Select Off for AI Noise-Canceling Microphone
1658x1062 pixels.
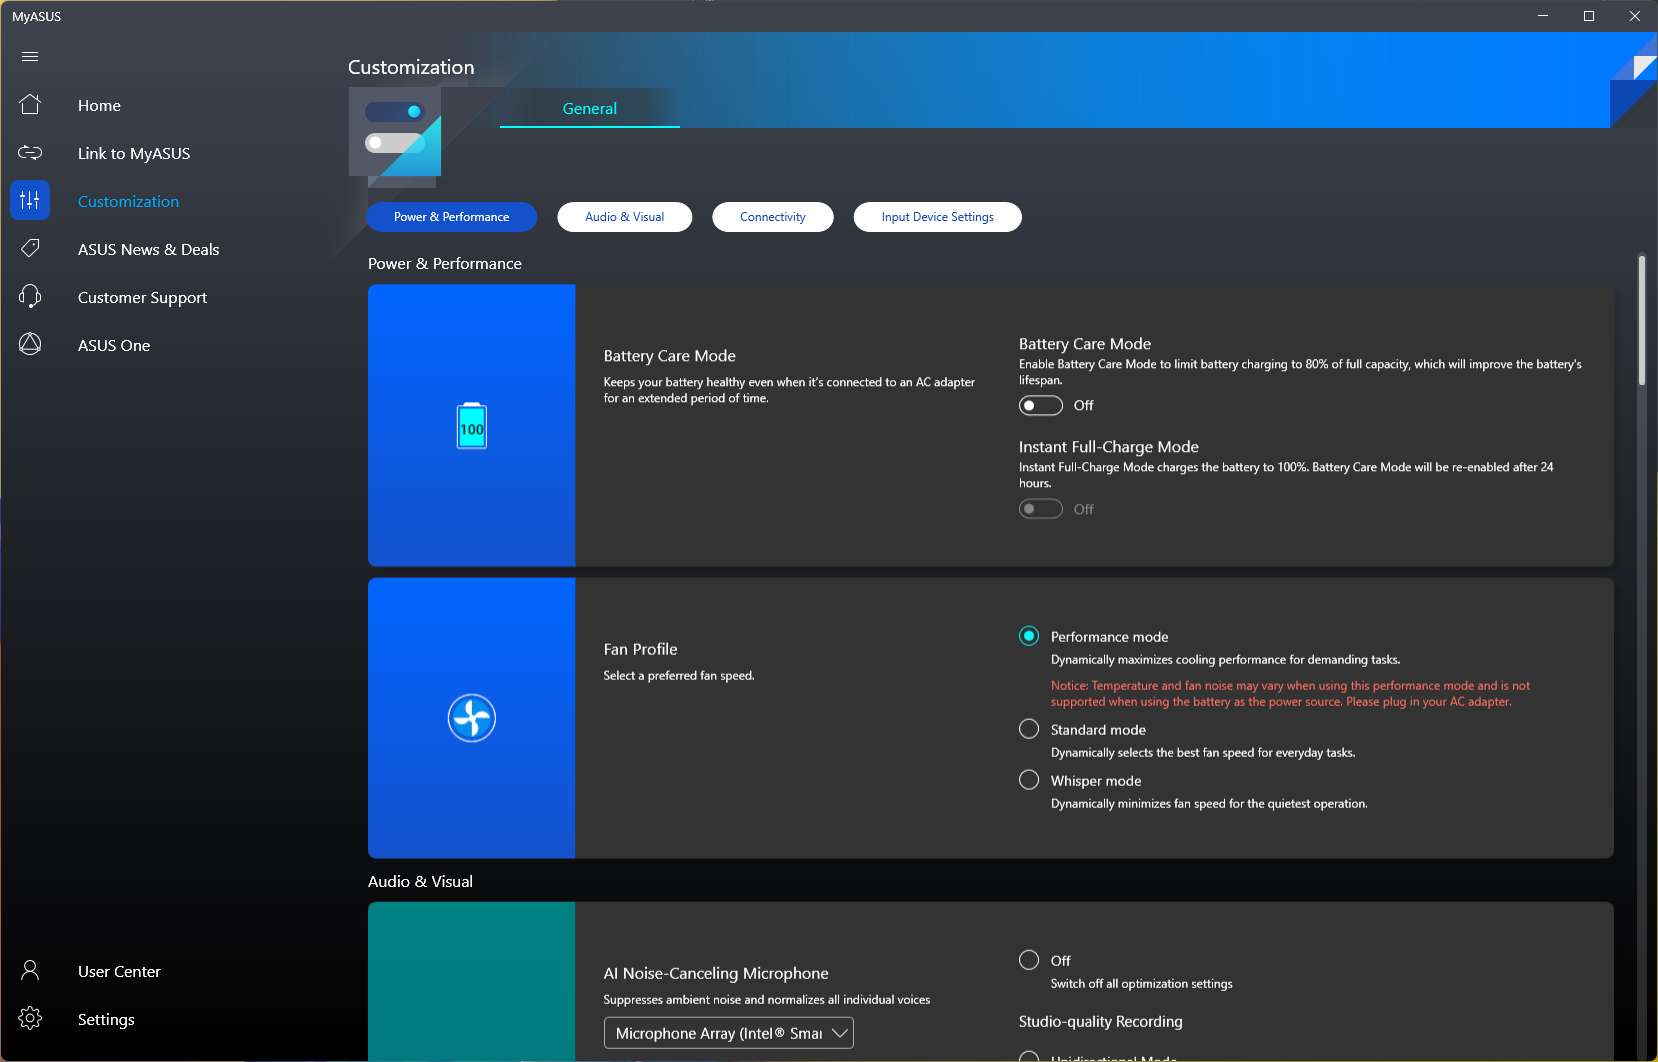(1029, 960)
